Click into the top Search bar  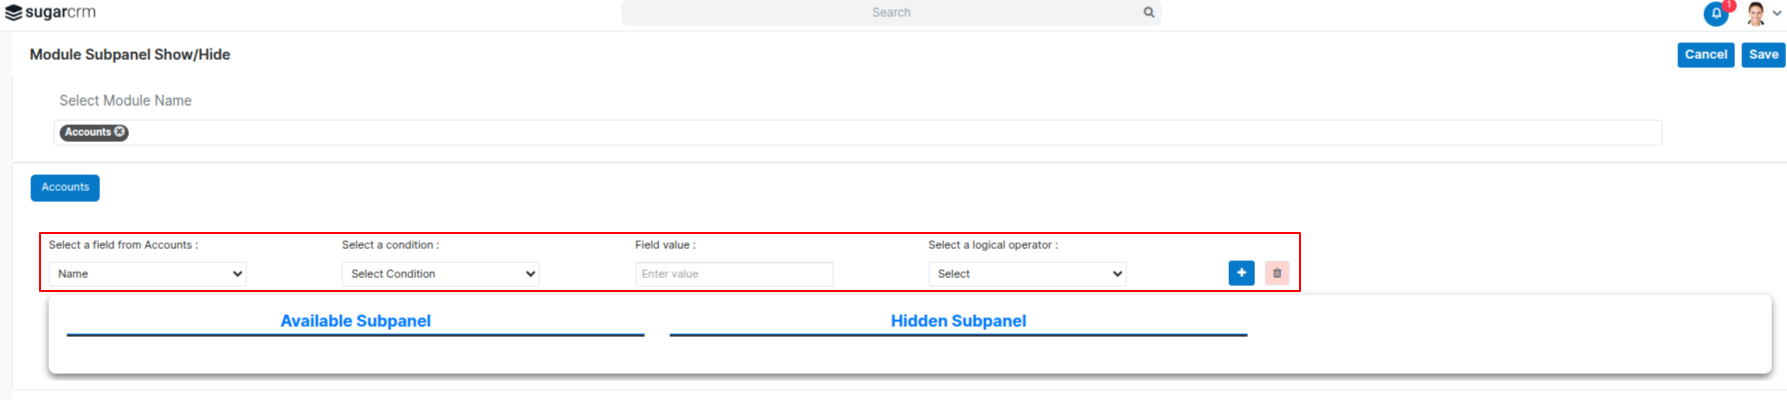click(880, 13)
